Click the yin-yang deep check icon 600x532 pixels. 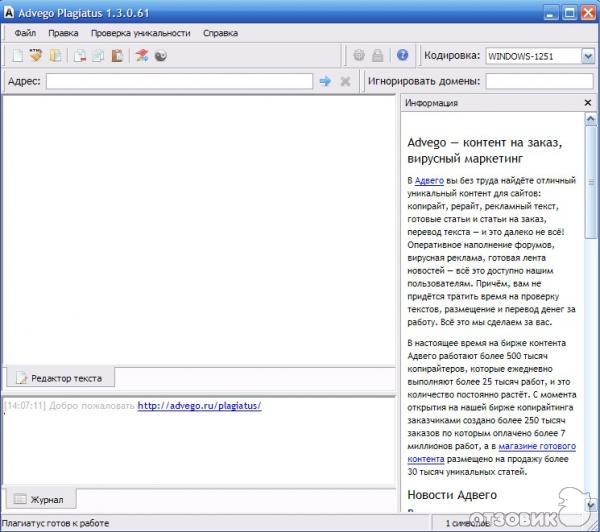pos(161,56)
